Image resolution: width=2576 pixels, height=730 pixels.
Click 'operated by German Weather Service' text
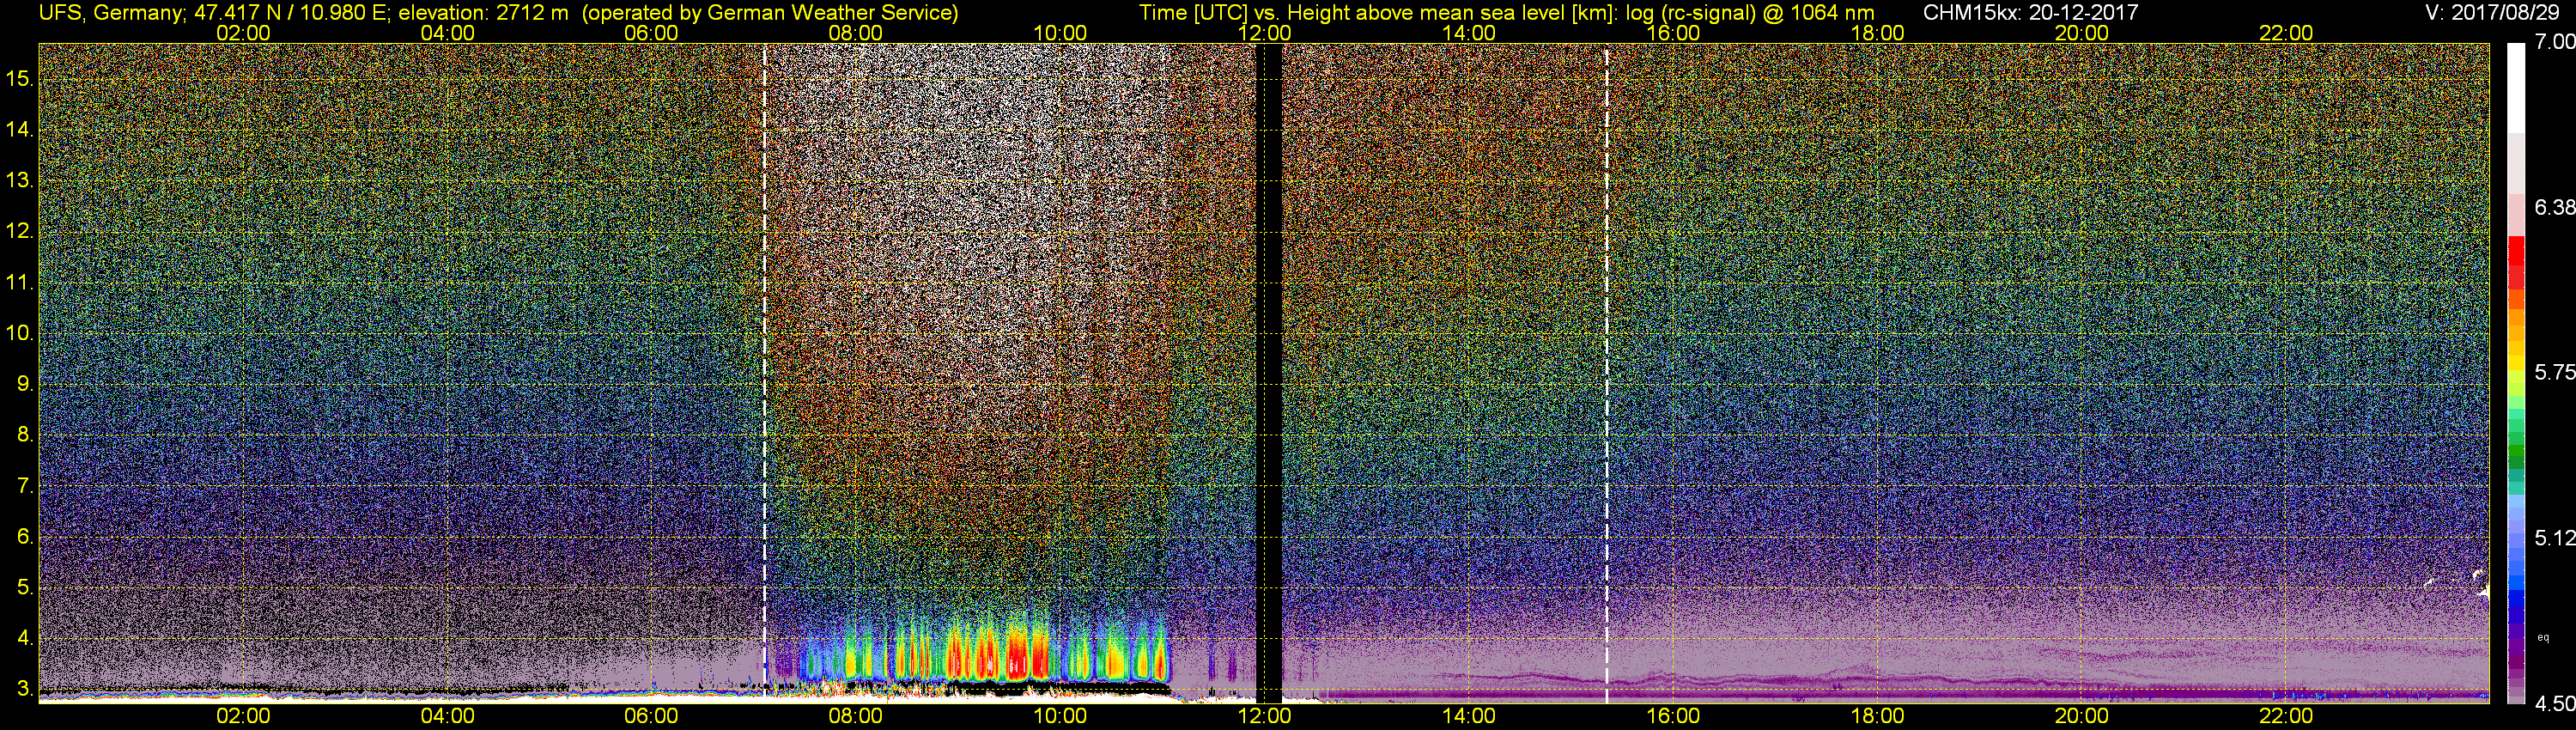click(769, 13)
